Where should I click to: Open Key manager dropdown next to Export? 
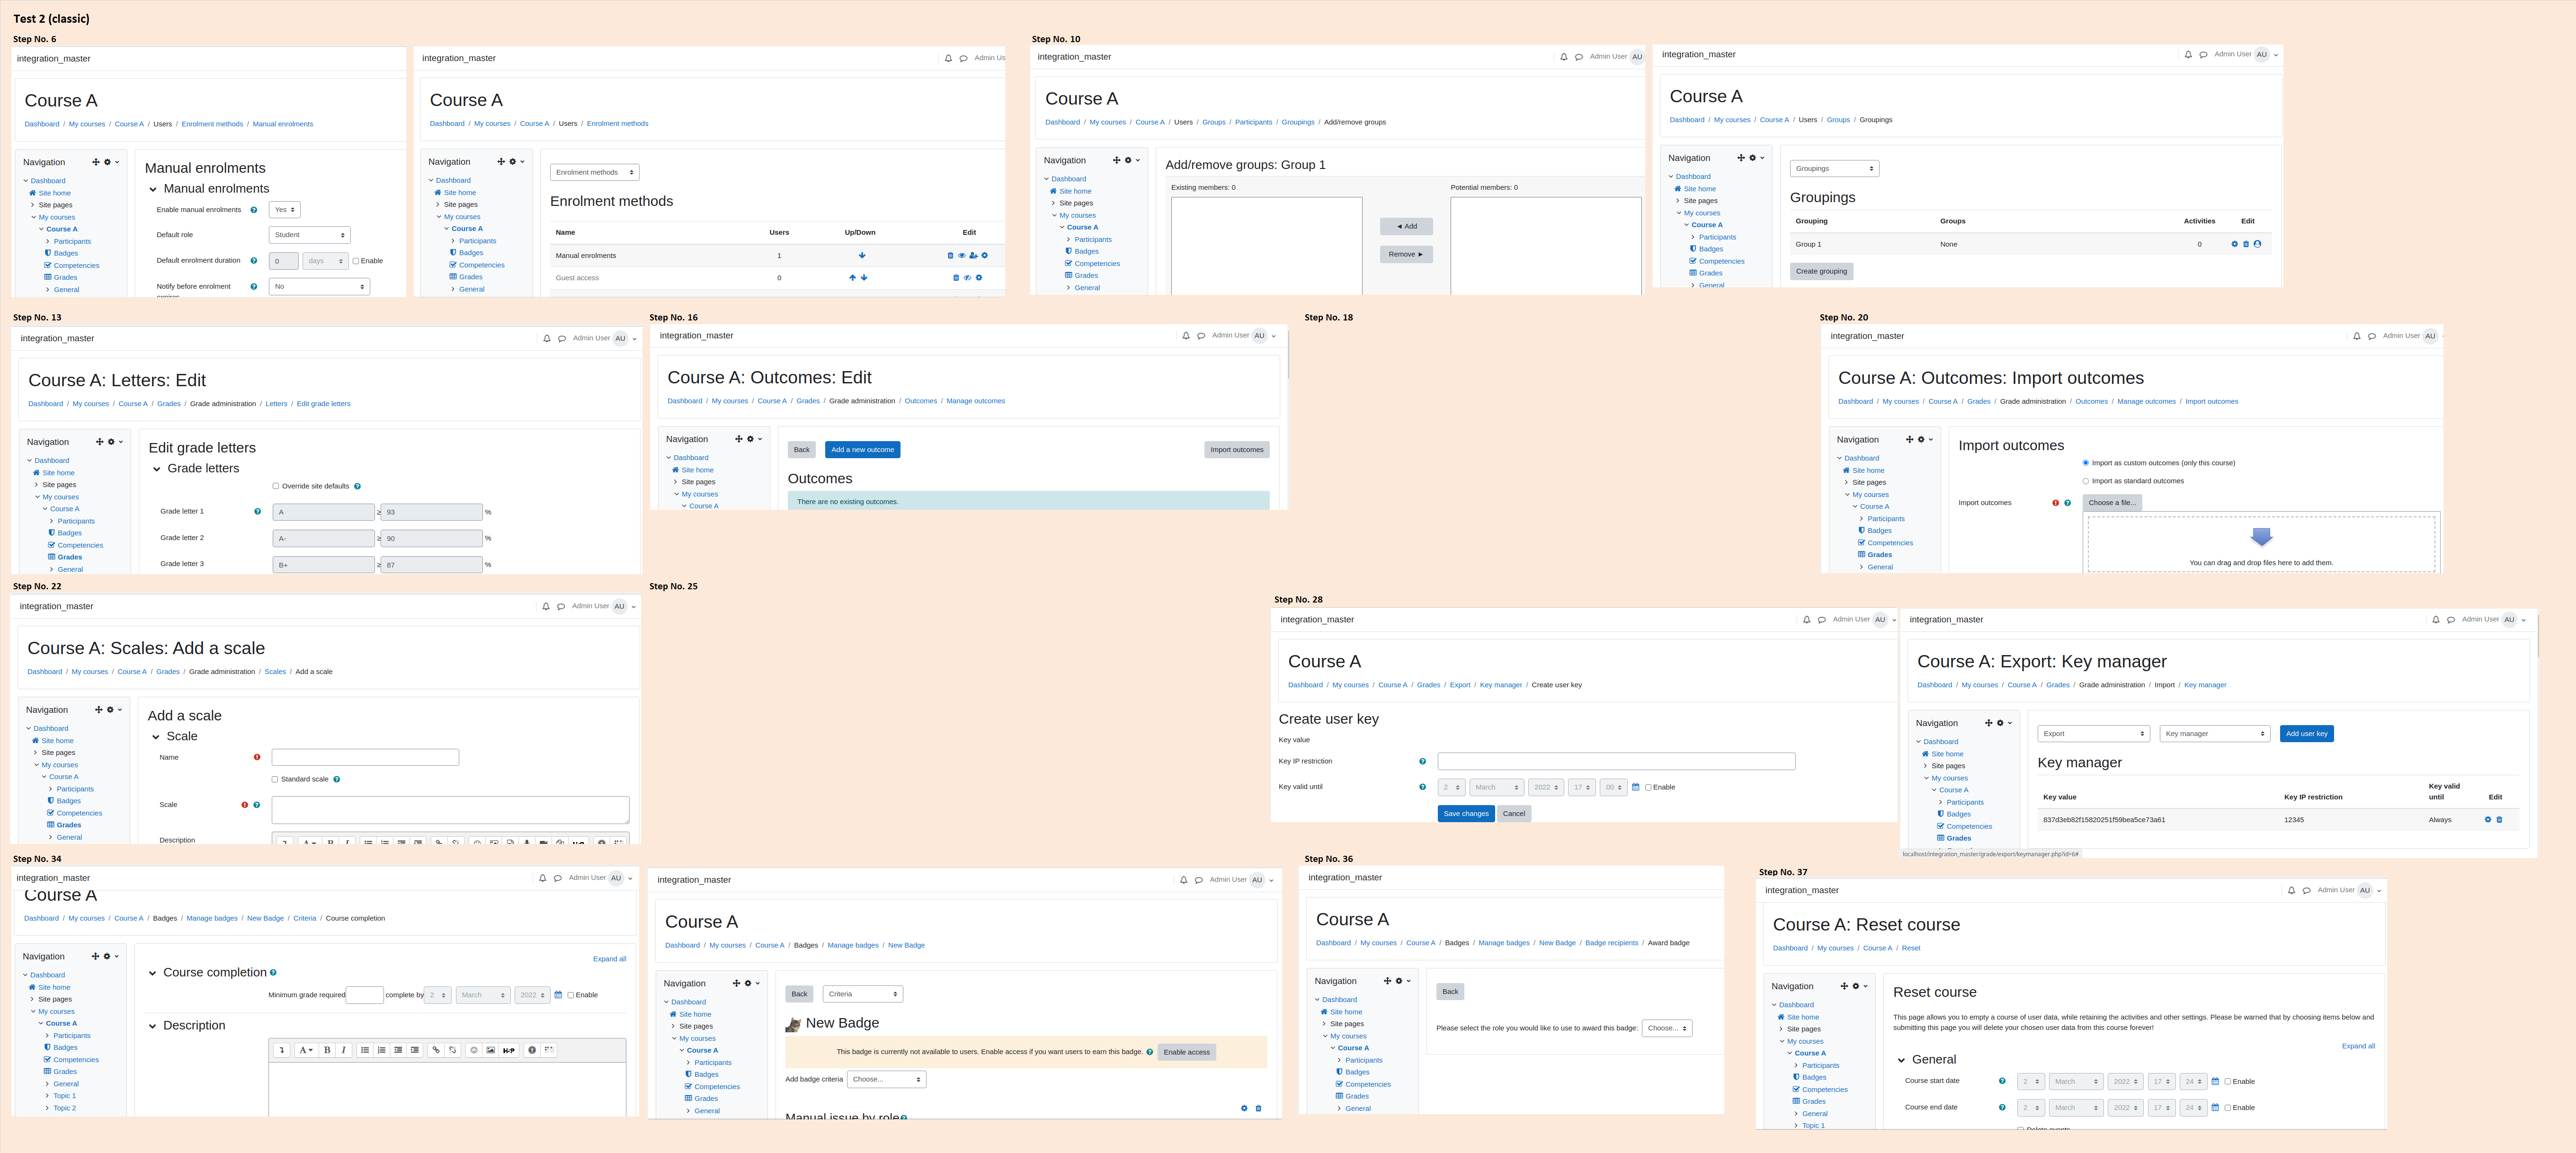[2215, 734]
